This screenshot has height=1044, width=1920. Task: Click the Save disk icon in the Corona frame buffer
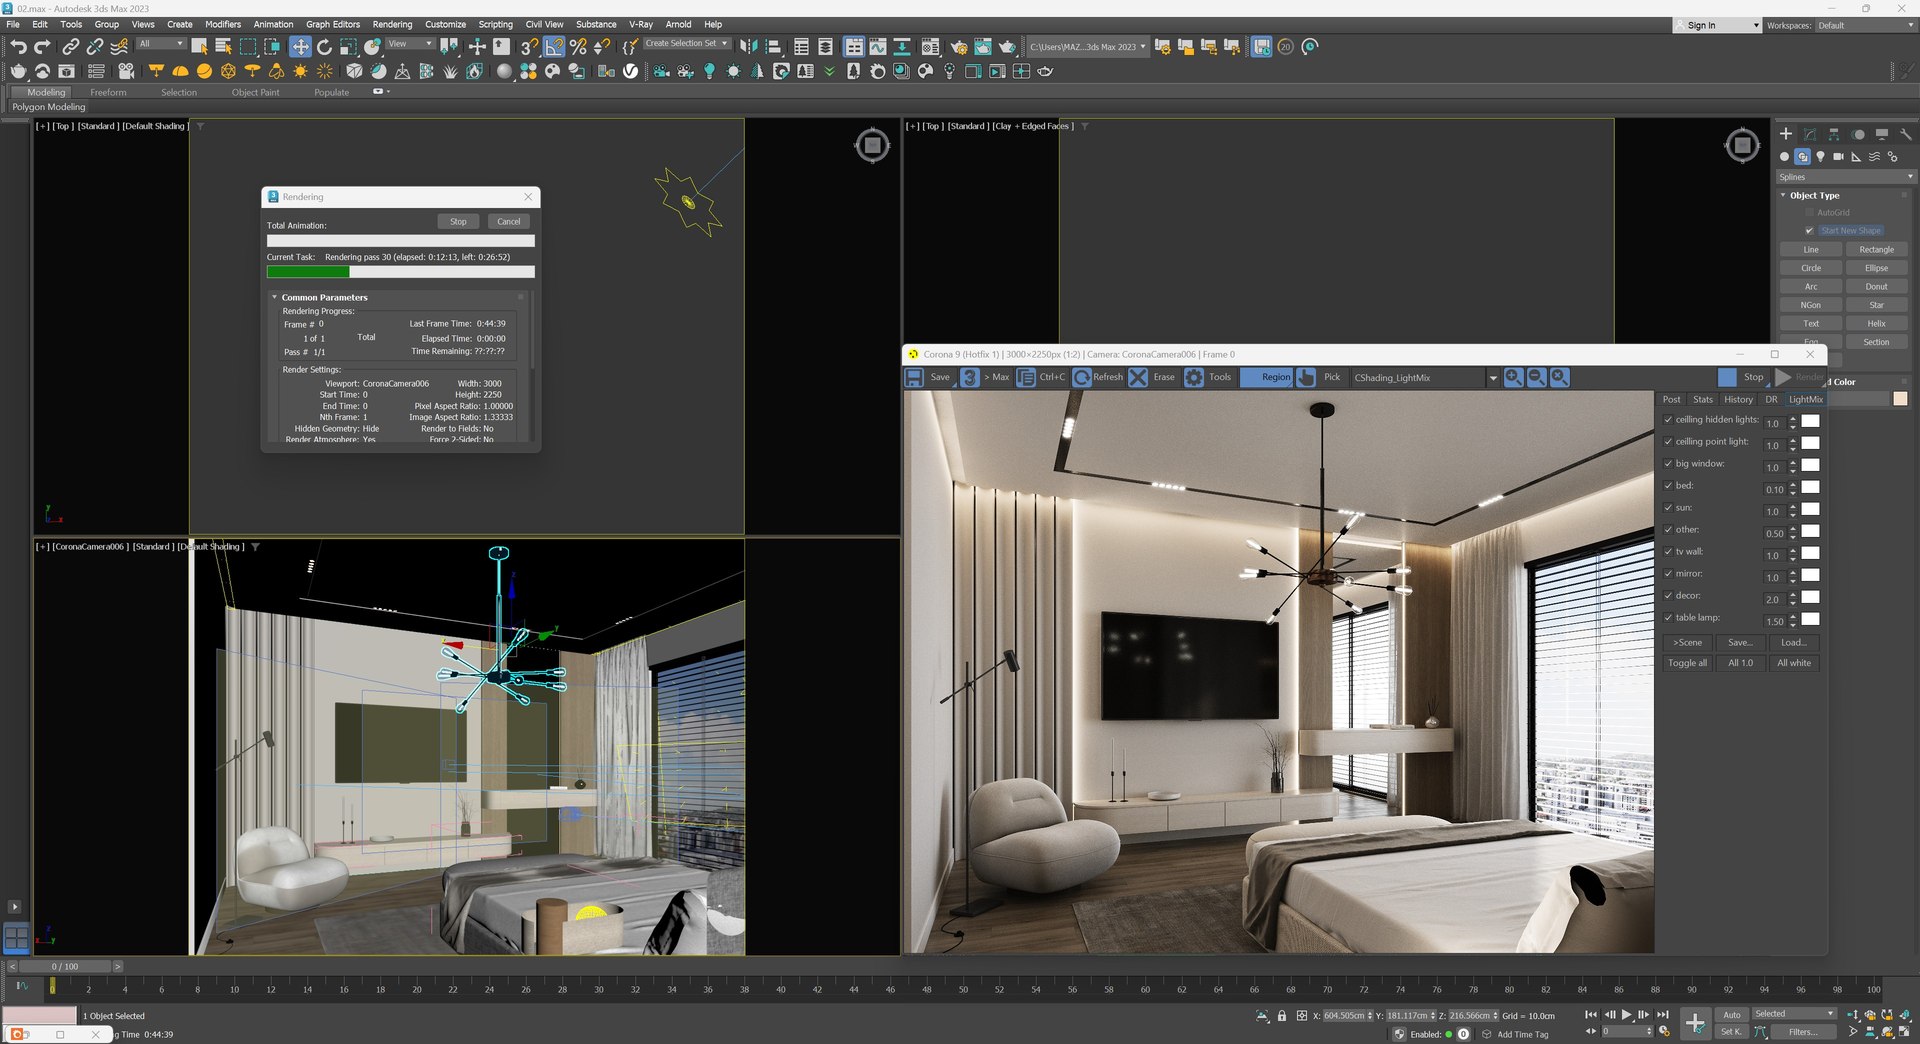click(x=914, y=377)
